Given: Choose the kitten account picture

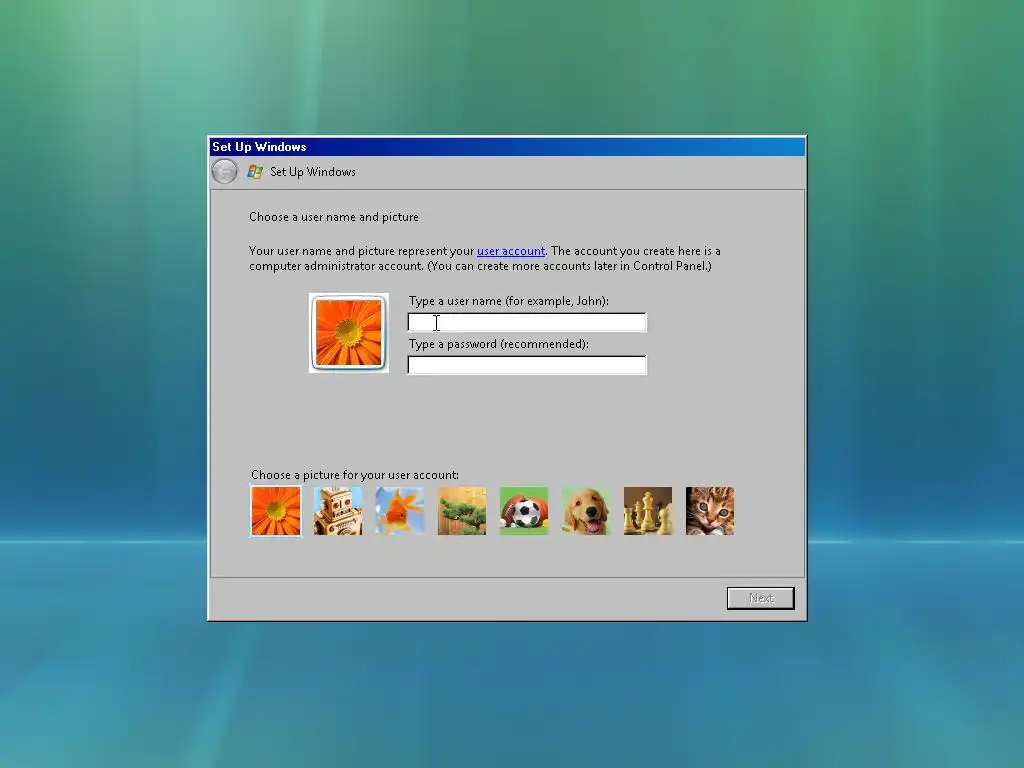Looking at the screenshot, I should pyautogui.click(x=710, y=511).
